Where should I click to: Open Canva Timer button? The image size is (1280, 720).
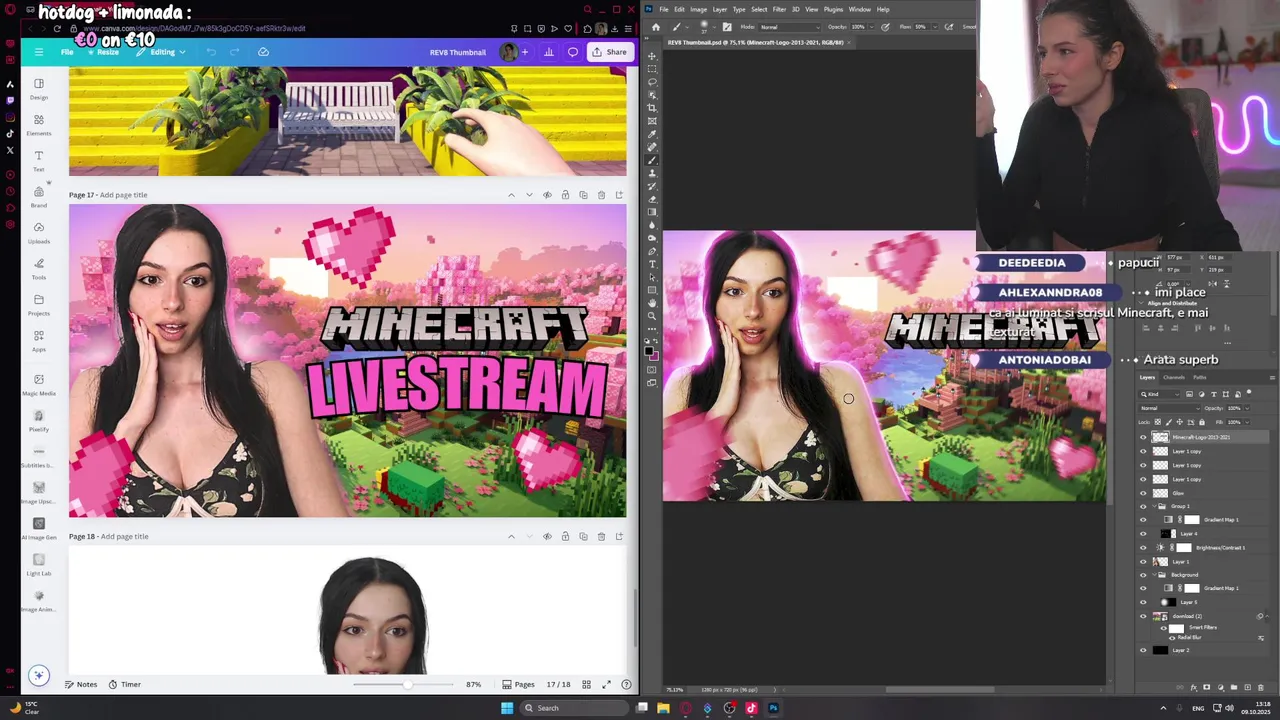point(125,684)
